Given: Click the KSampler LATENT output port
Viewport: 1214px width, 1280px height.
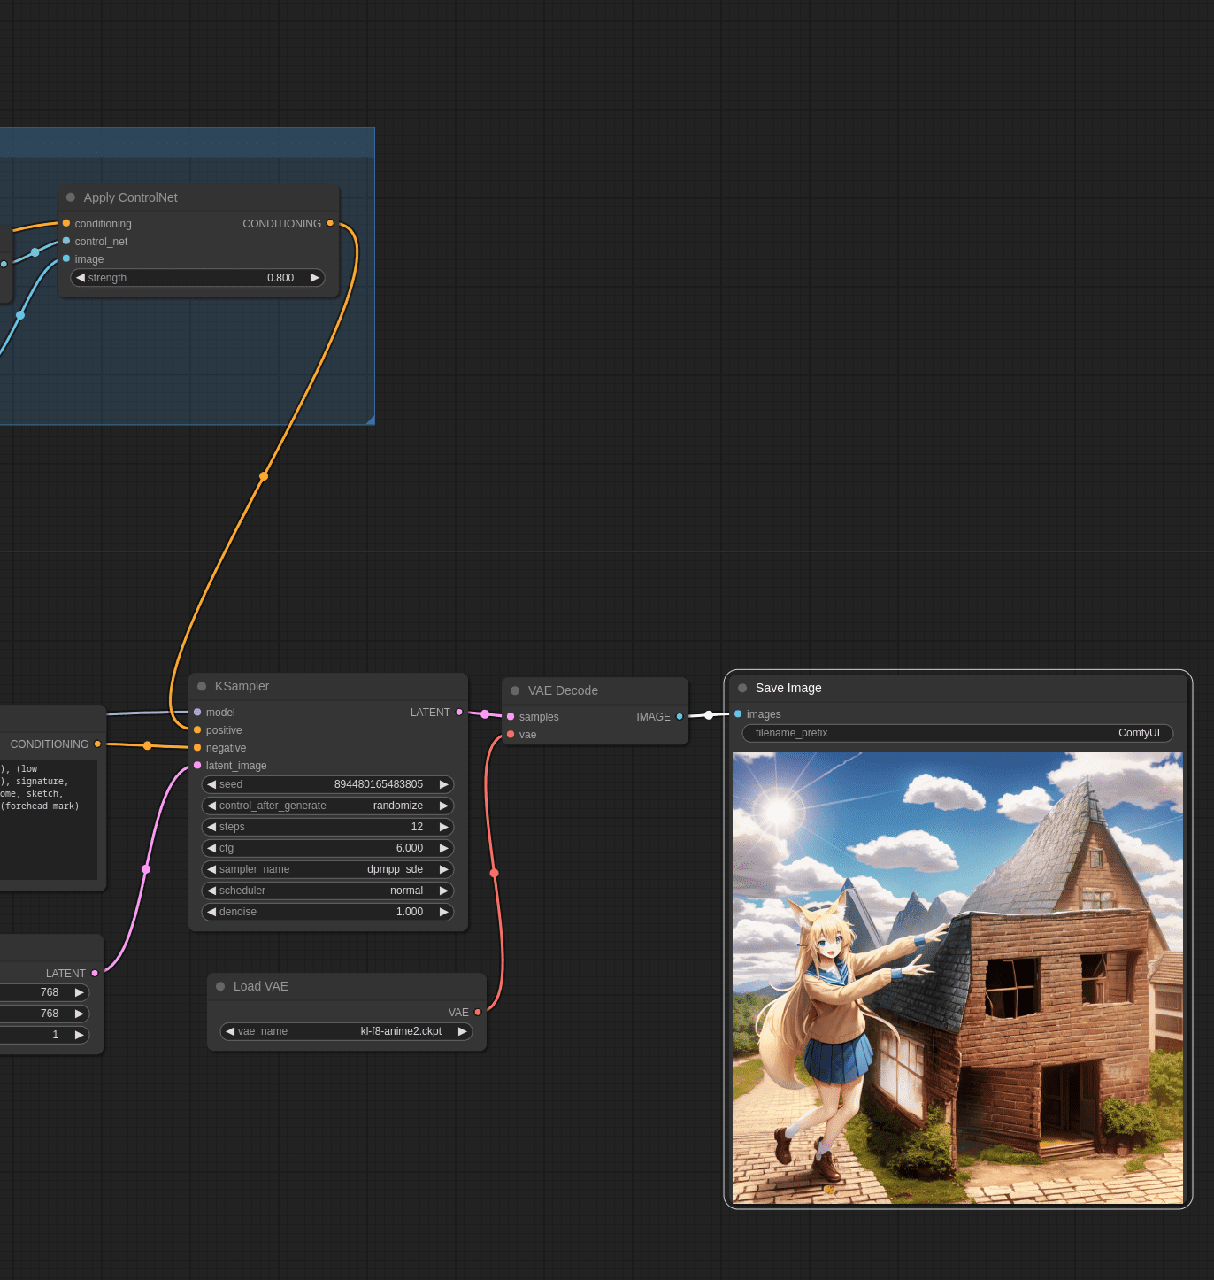Looking at the screenshot, I should click(459, 712).
